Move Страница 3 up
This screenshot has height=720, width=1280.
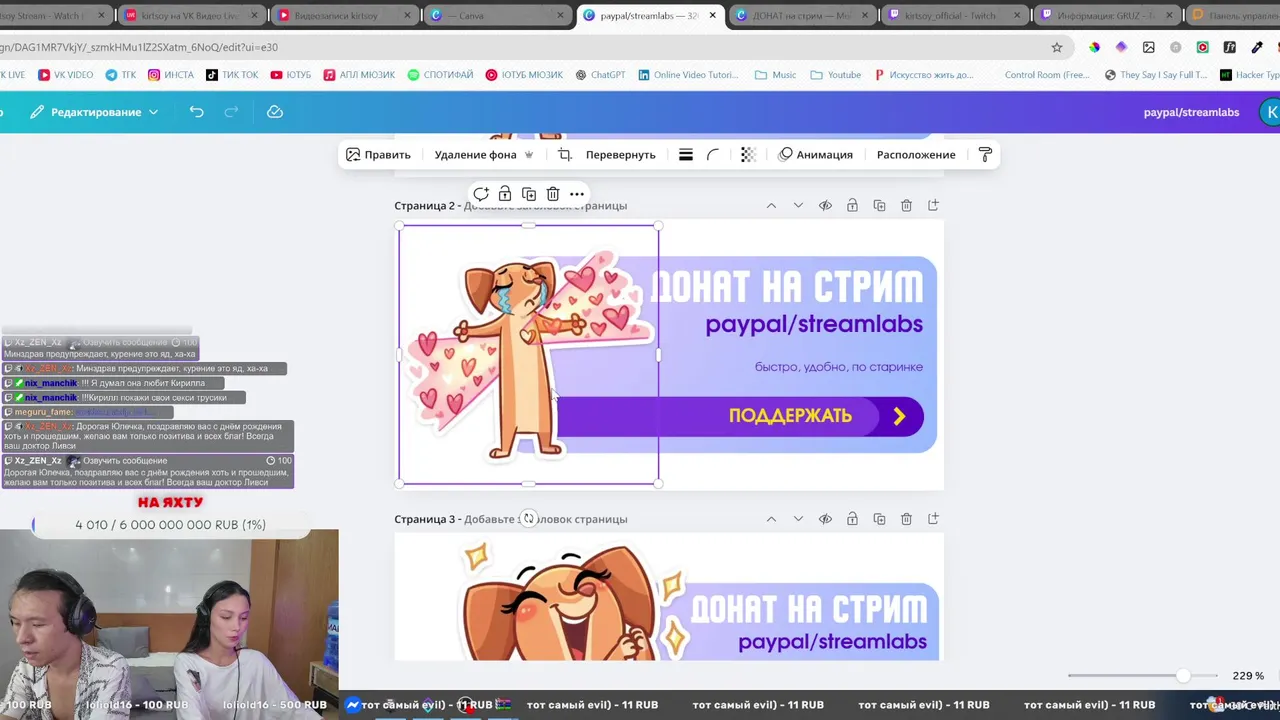pyautogui.click(x=771, y=519)
